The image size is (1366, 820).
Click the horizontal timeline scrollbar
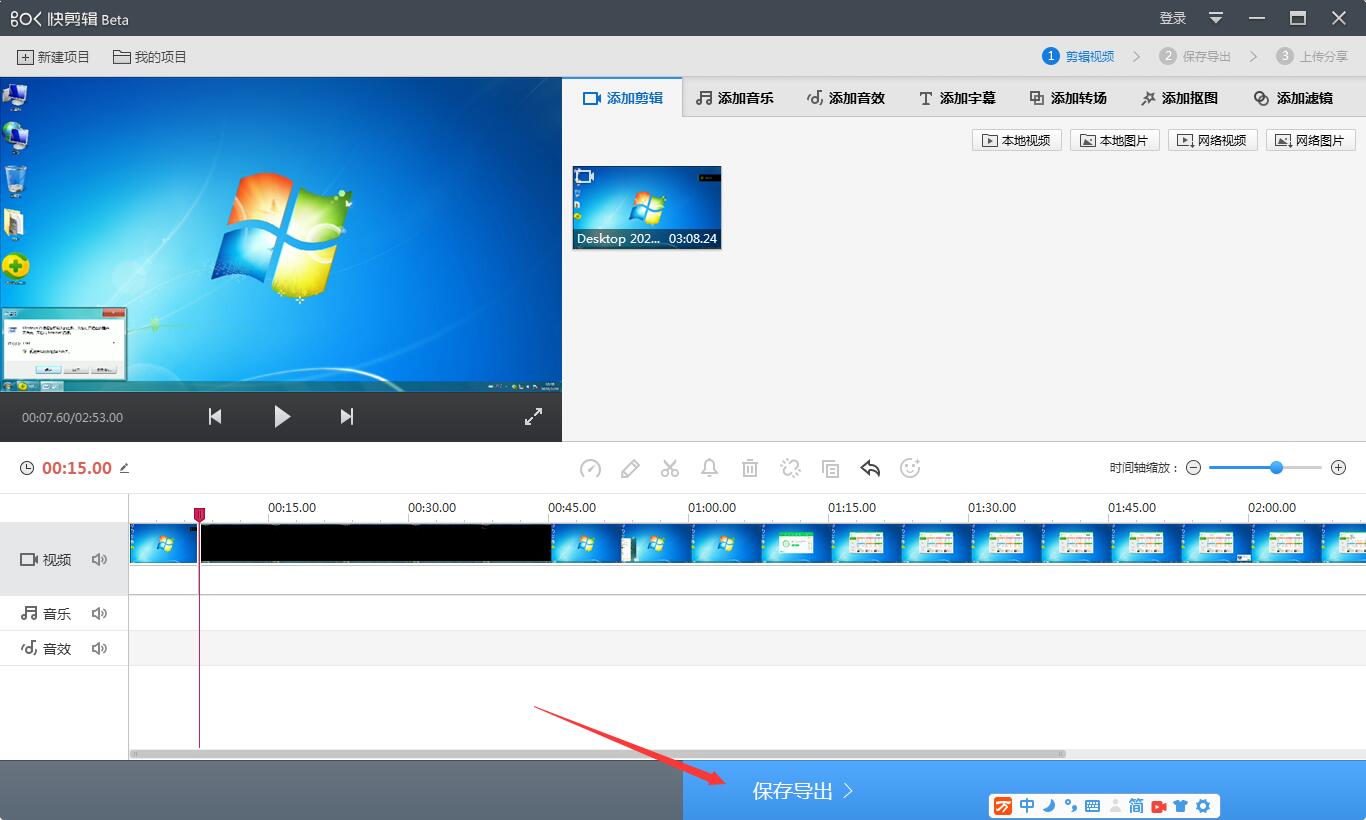(598, 754)
